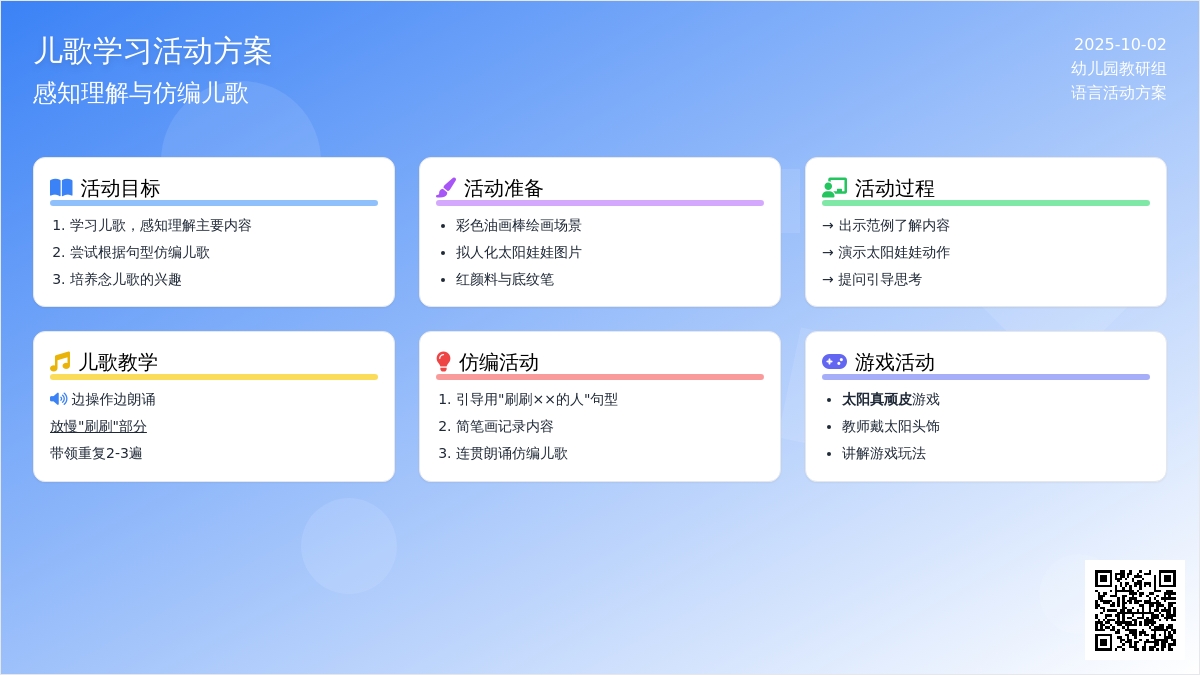Click the book icon beside 活动目标
Screen dimensions: 1200x675
(61, 188)
